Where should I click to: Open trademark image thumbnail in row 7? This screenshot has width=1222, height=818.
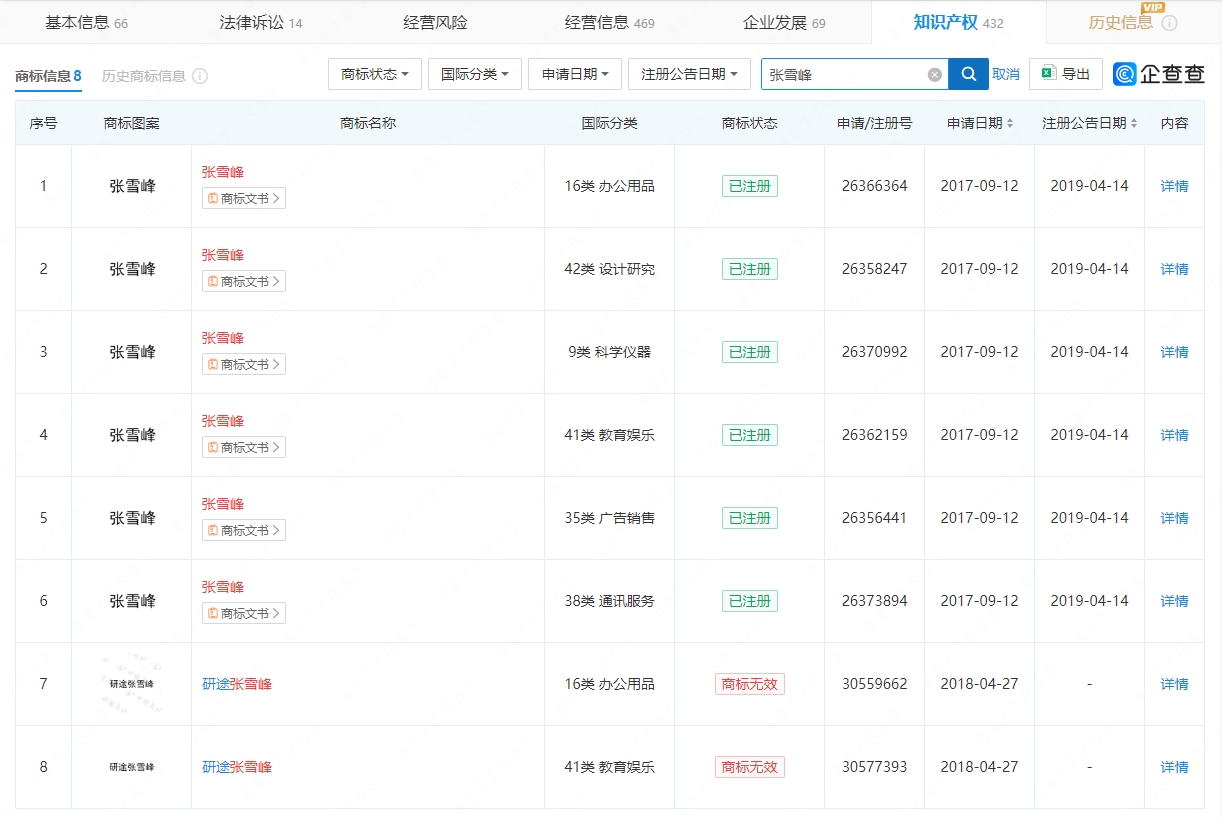pos(132,684)
